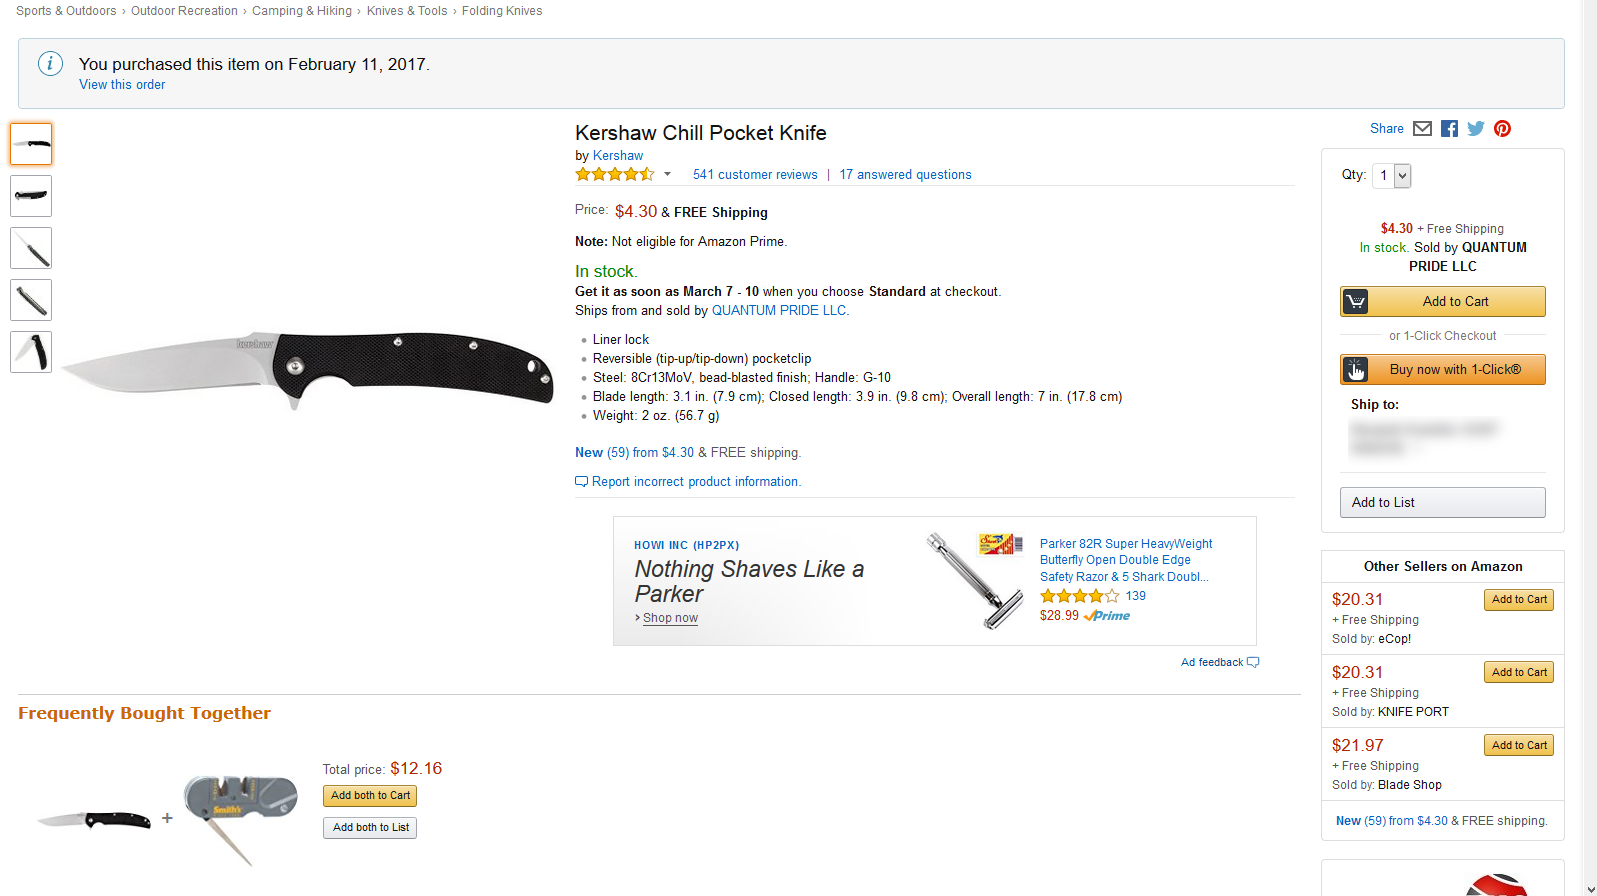The width and height of the screenshot is (1597, 896).
Task: Click the 1-Click purchase hand icon
Action: click(x=1356, y=370)
